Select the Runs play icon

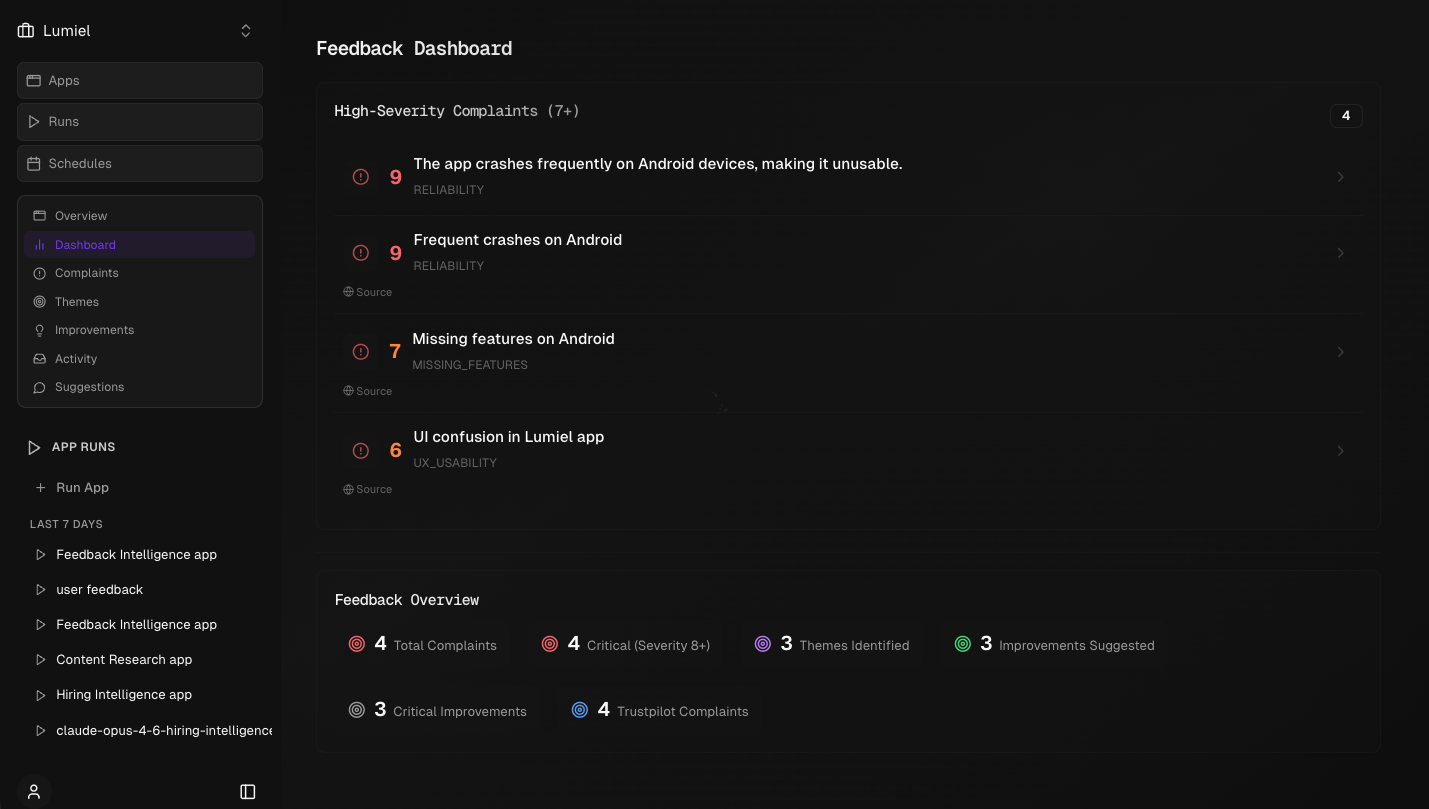[35, 121]
